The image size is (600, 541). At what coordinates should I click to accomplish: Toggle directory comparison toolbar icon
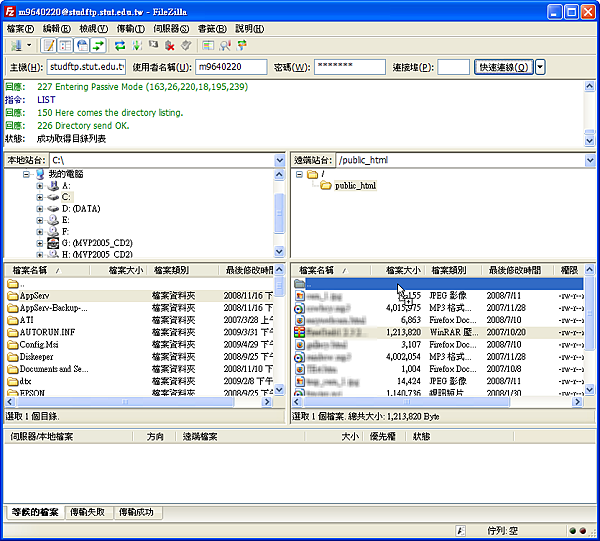pyautogui.click(x=225, y=46)
